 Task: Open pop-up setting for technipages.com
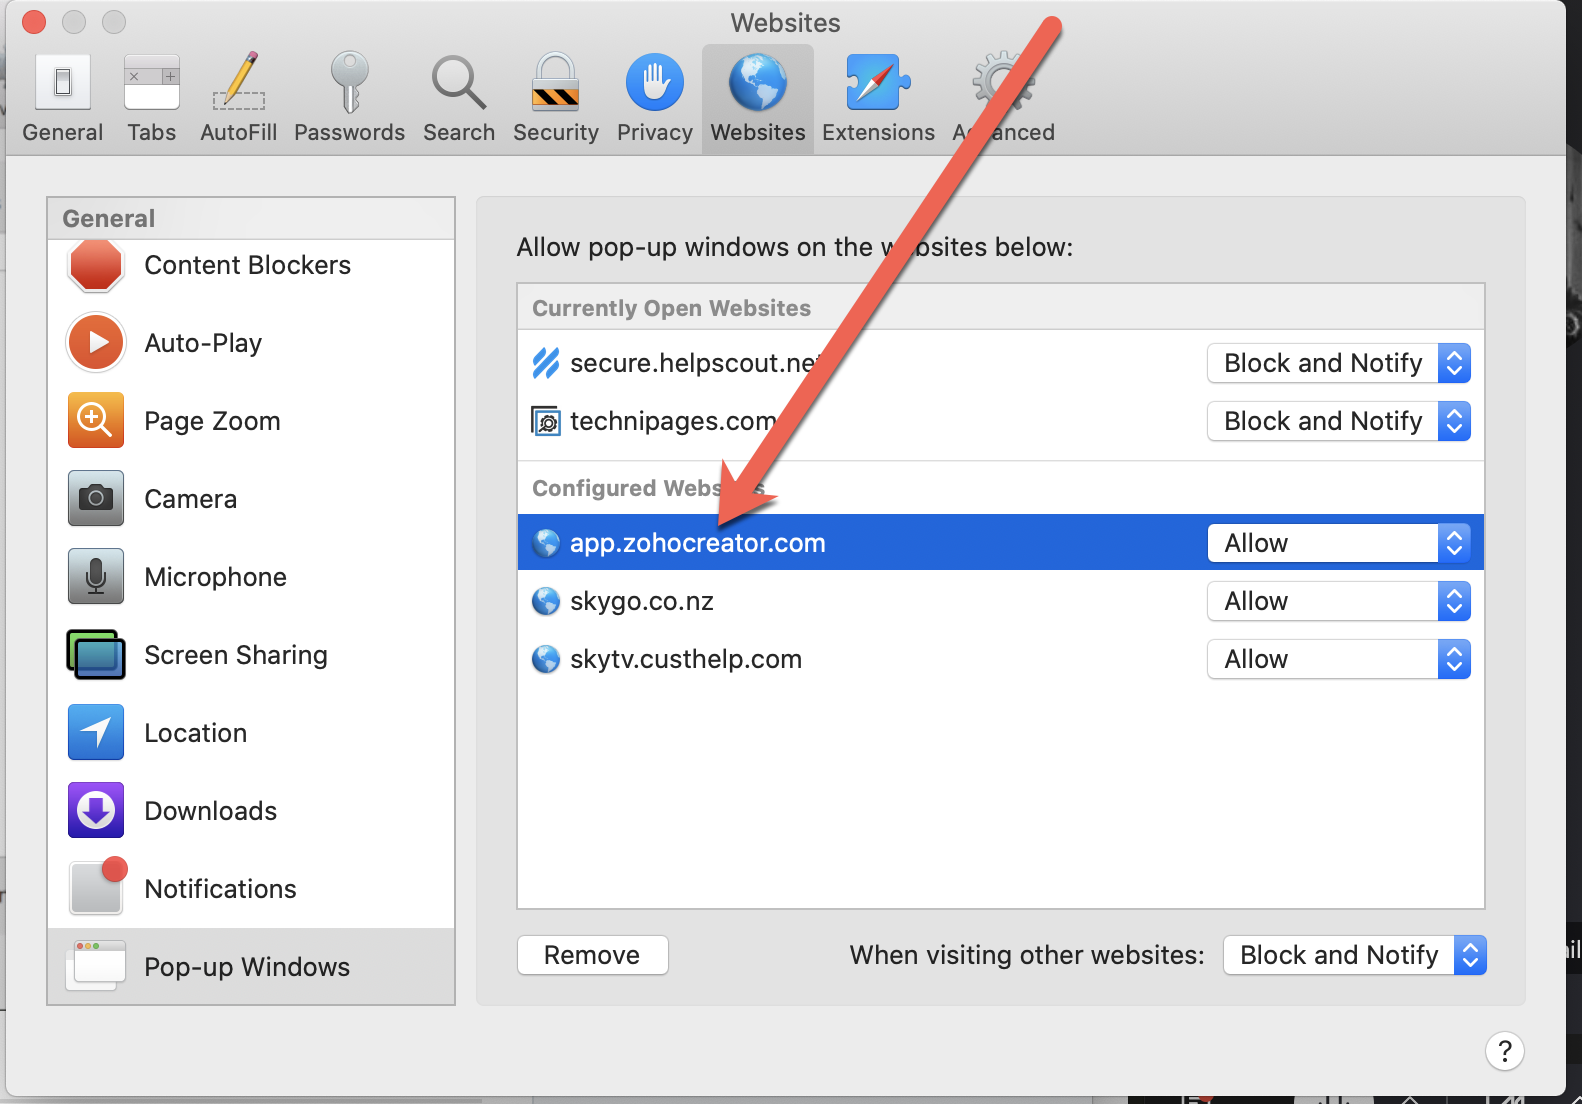click(x=1339, y=421)
